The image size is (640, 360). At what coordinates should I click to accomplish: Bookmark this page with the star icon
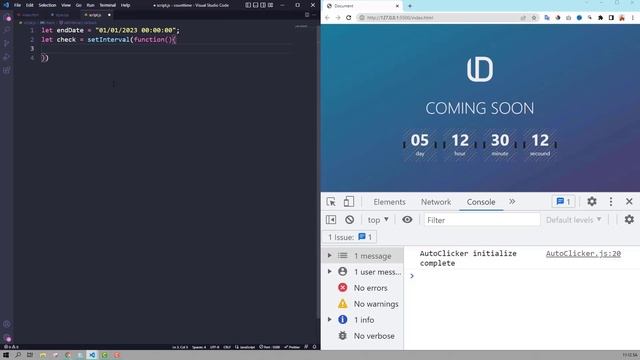(533, 18)
